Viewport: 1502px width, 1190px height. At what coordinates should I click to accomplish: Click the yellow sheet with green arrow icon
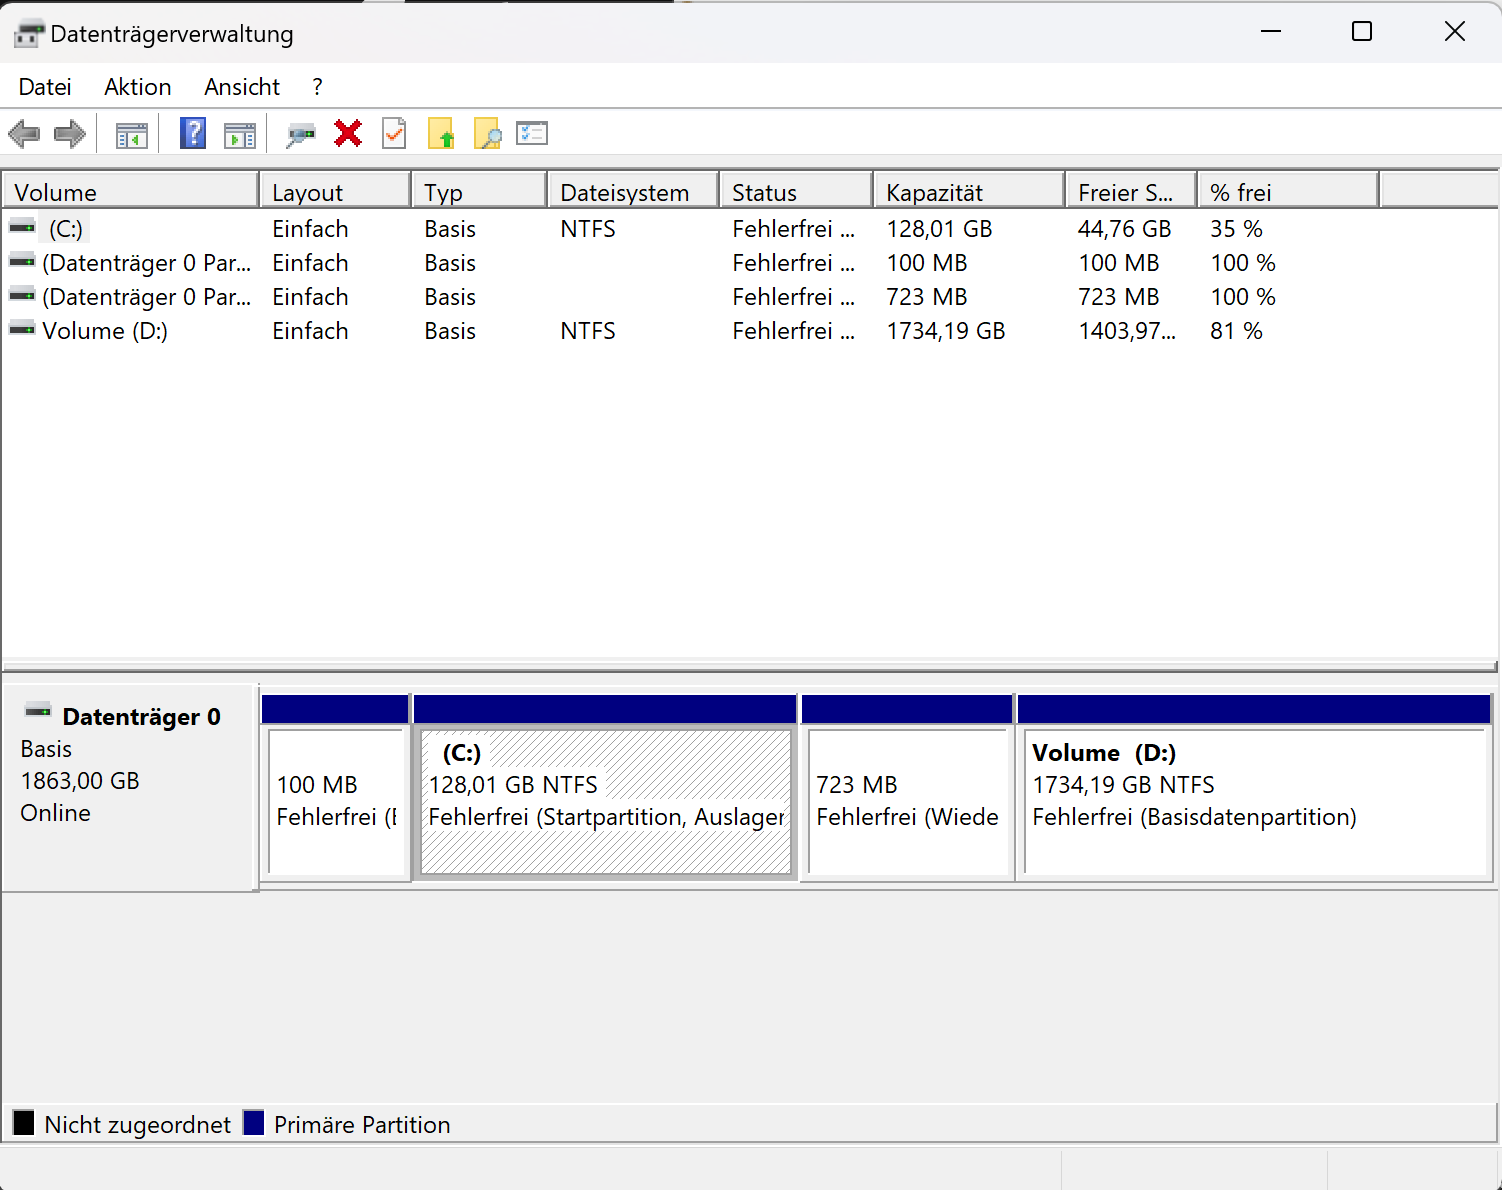[x=441, y=133]
